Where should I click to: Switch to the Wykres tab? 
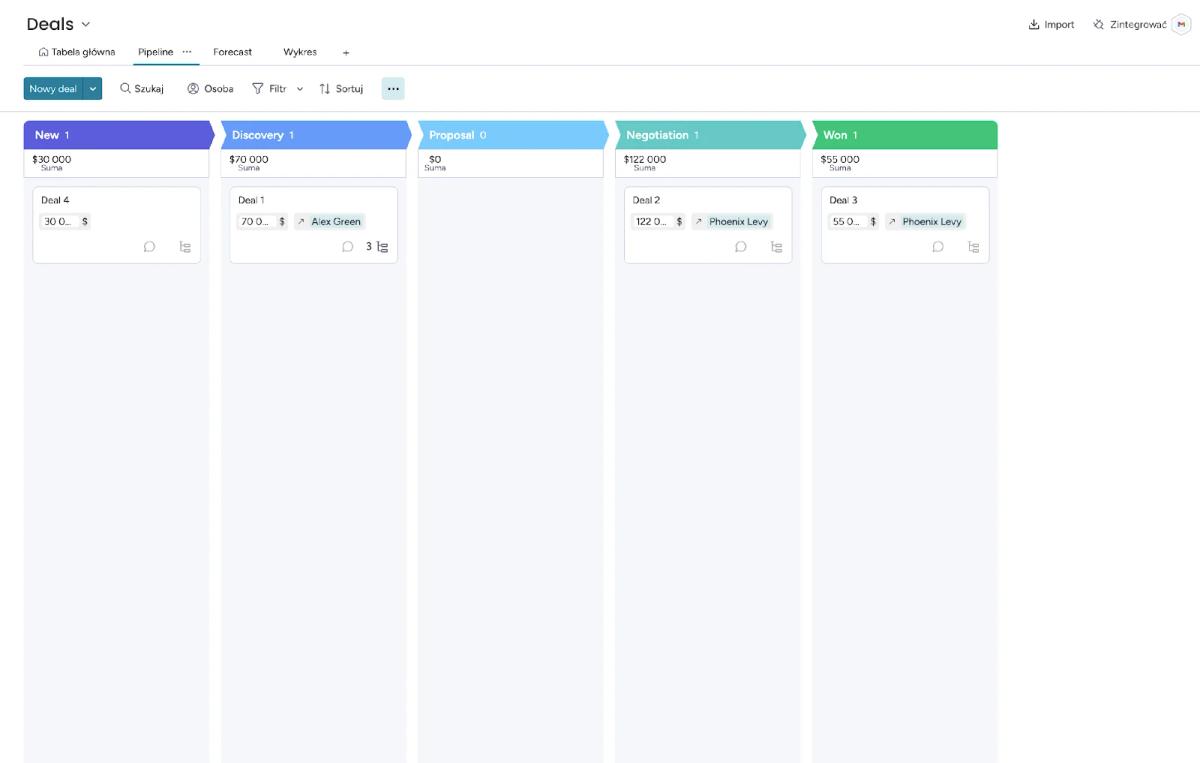pyautogui.click(x=300, y=52)
